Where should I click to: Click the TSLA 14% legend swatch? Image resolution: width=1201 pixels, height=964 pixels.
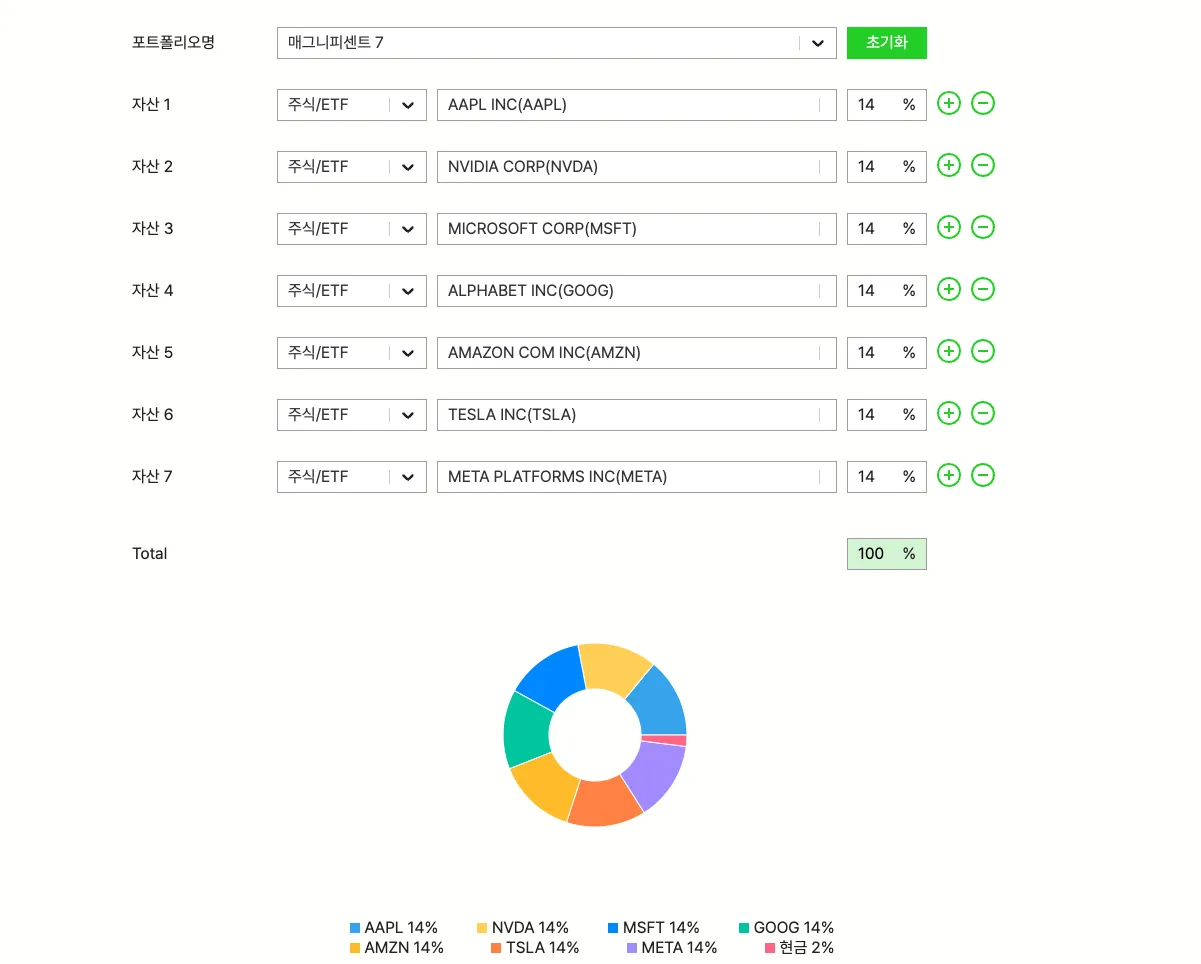click(x=496, y=948)
